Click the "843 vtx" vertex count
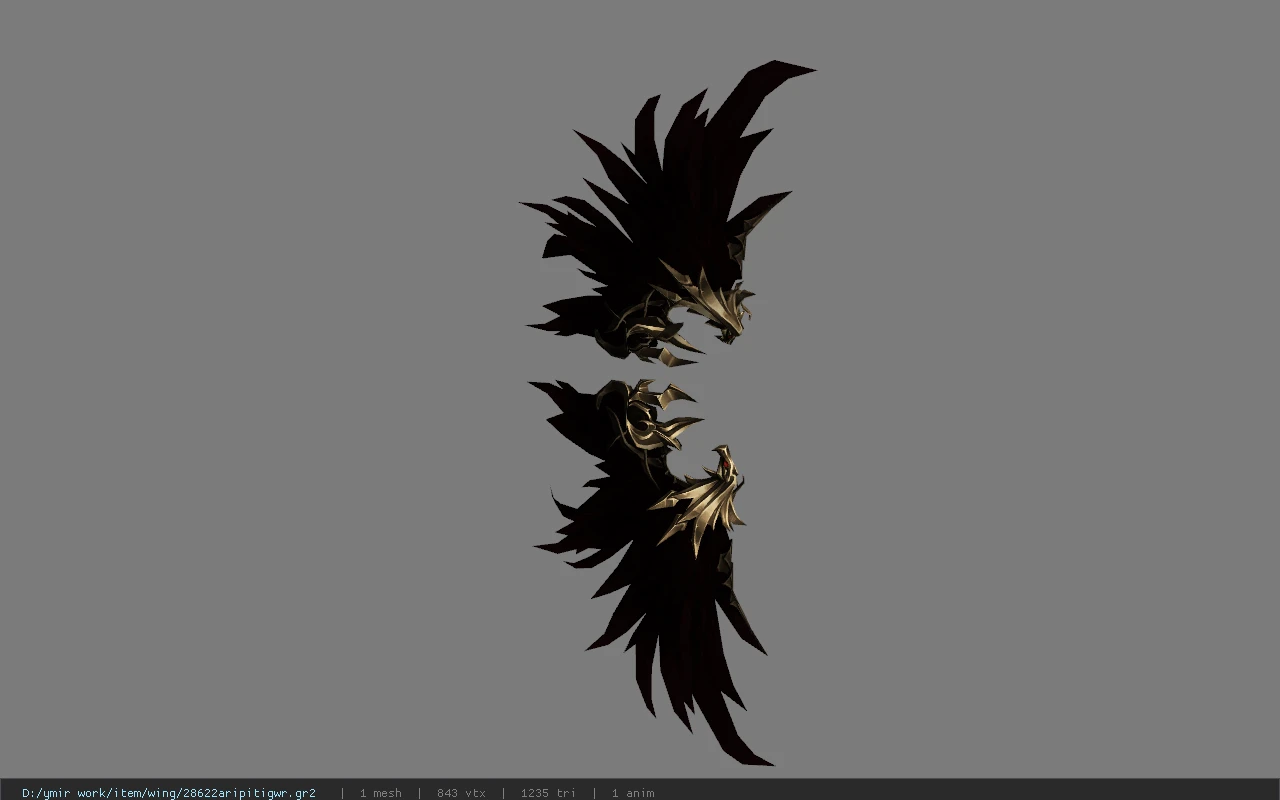The image size is (1280, 800). pyautogui.click(x=461, y=793)
